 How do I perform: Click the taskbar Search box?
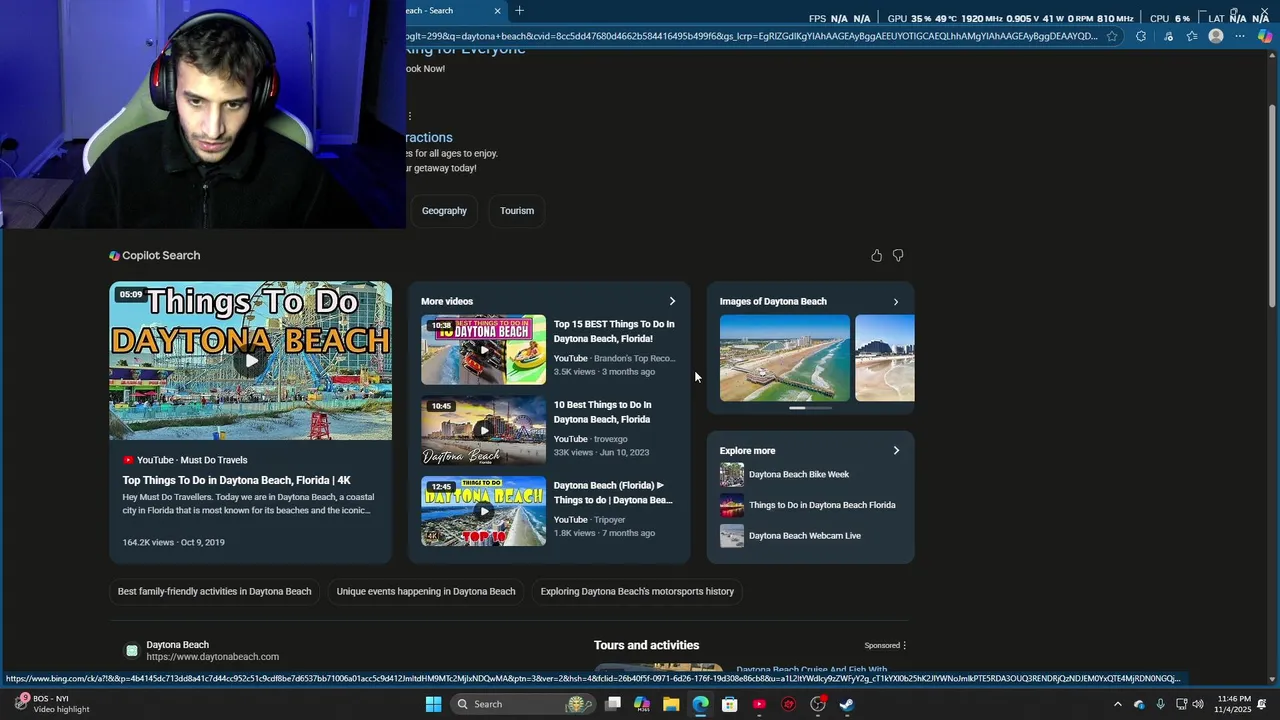(521, 705)
